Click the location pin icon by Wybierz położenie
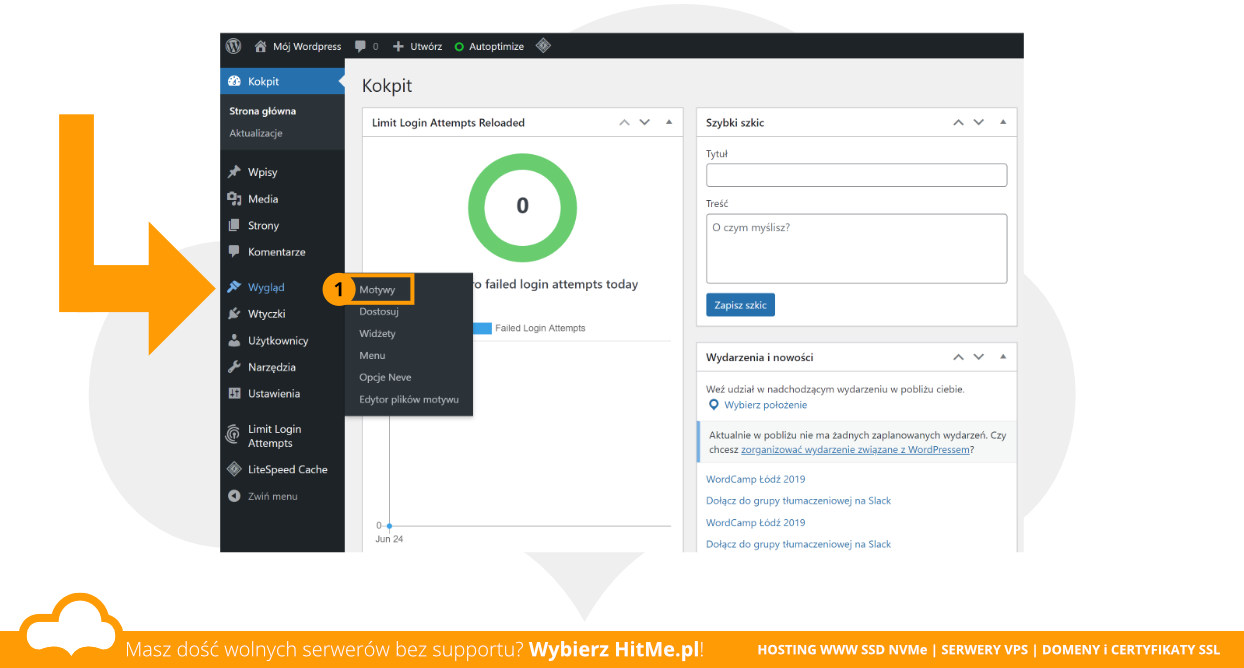 click(x=713, y=405)
